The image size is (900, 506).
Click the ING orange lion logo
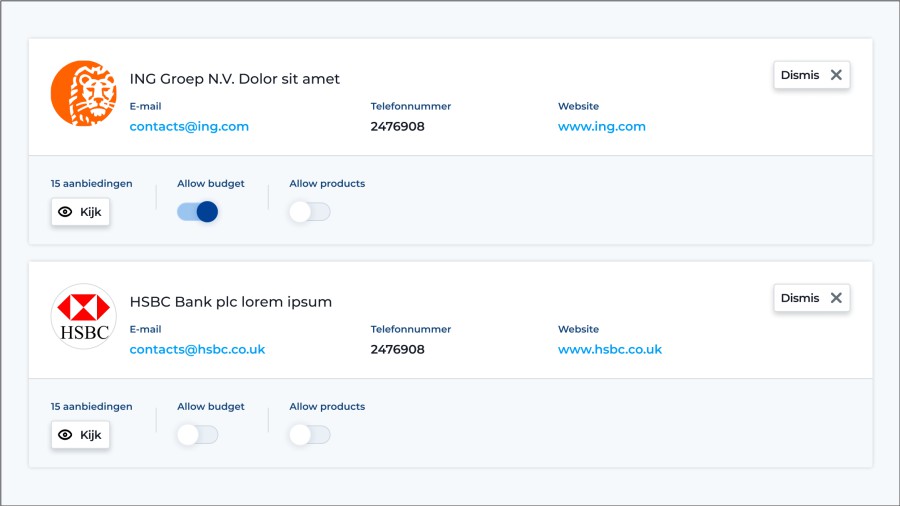pos(83,93)
